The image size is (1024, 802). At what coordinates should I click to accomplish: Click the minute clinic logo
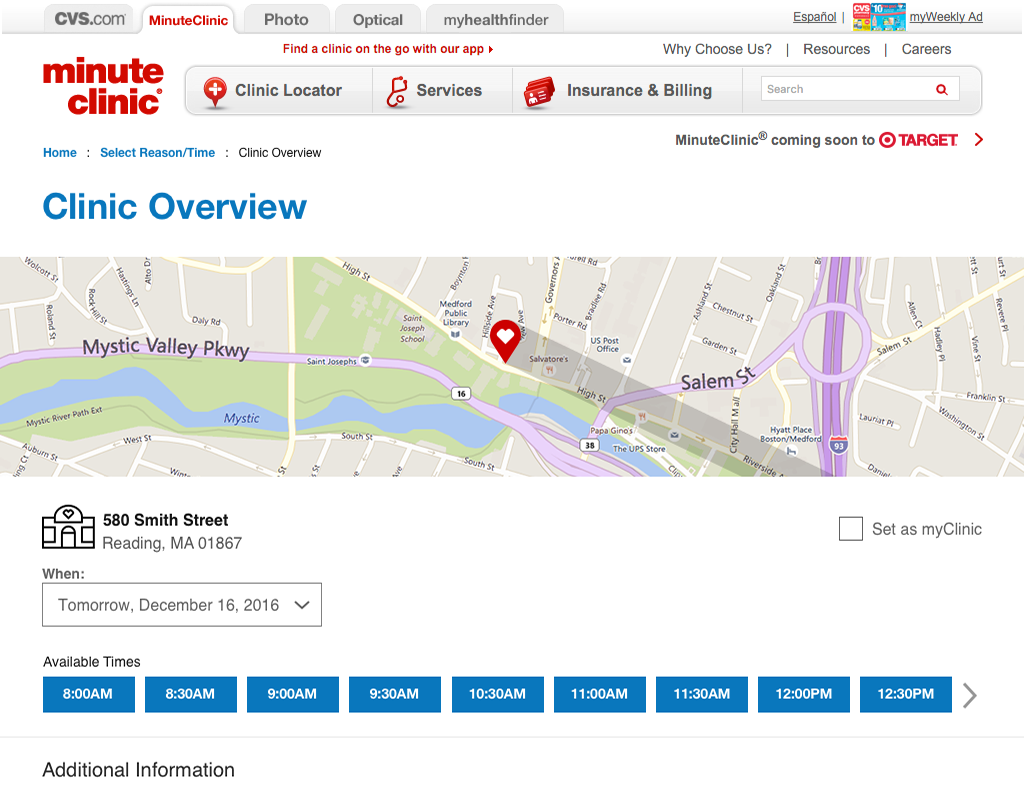point(103,86)
